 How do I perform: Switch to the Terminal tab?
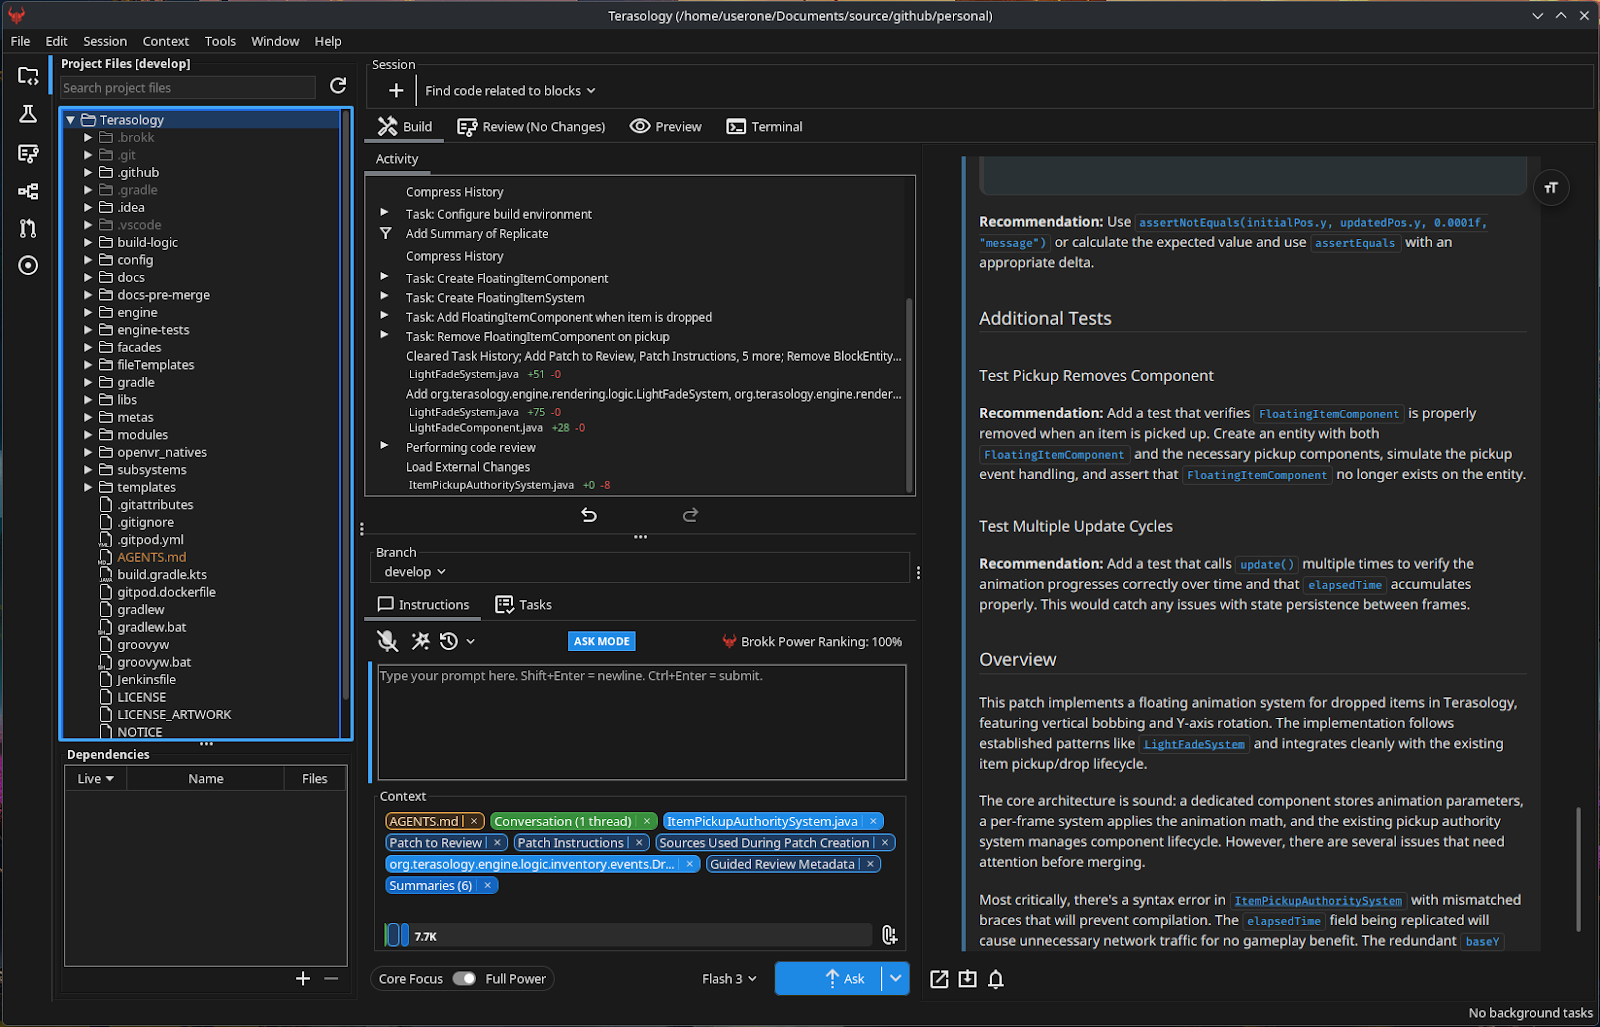[x=765, y=127]
